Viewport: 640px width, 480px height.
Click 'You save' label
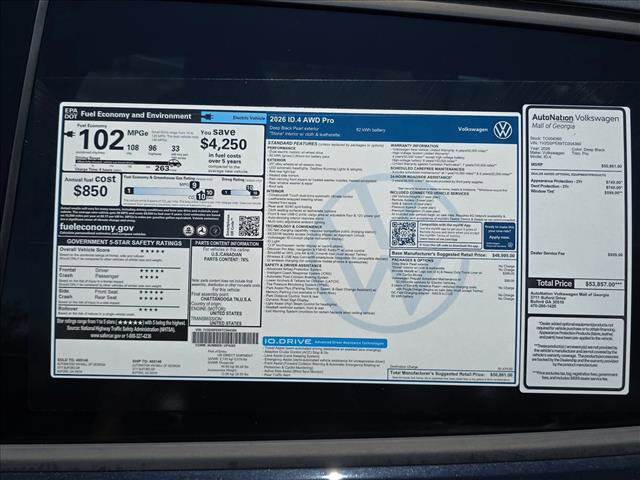tap(218, 132)
